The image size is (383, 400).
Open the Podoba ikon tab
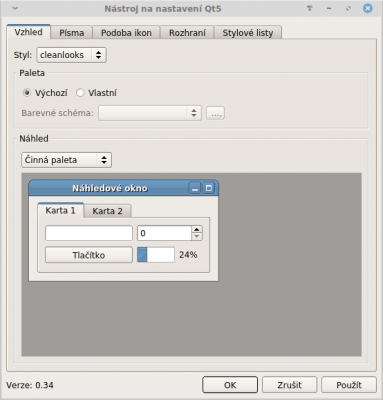click(x=126, y=33)
